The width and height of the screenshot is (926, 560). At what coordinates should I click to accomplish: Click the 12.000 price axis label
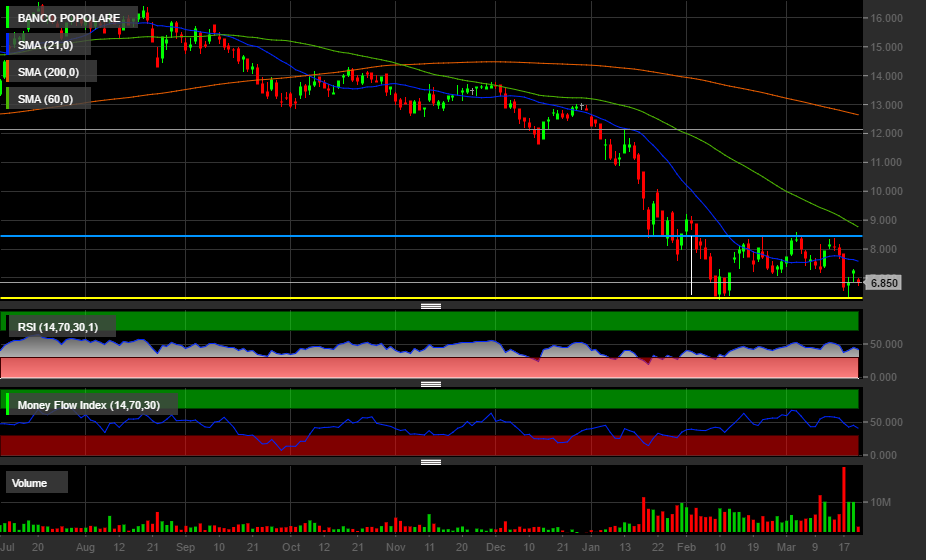click(x=886, y=134)
